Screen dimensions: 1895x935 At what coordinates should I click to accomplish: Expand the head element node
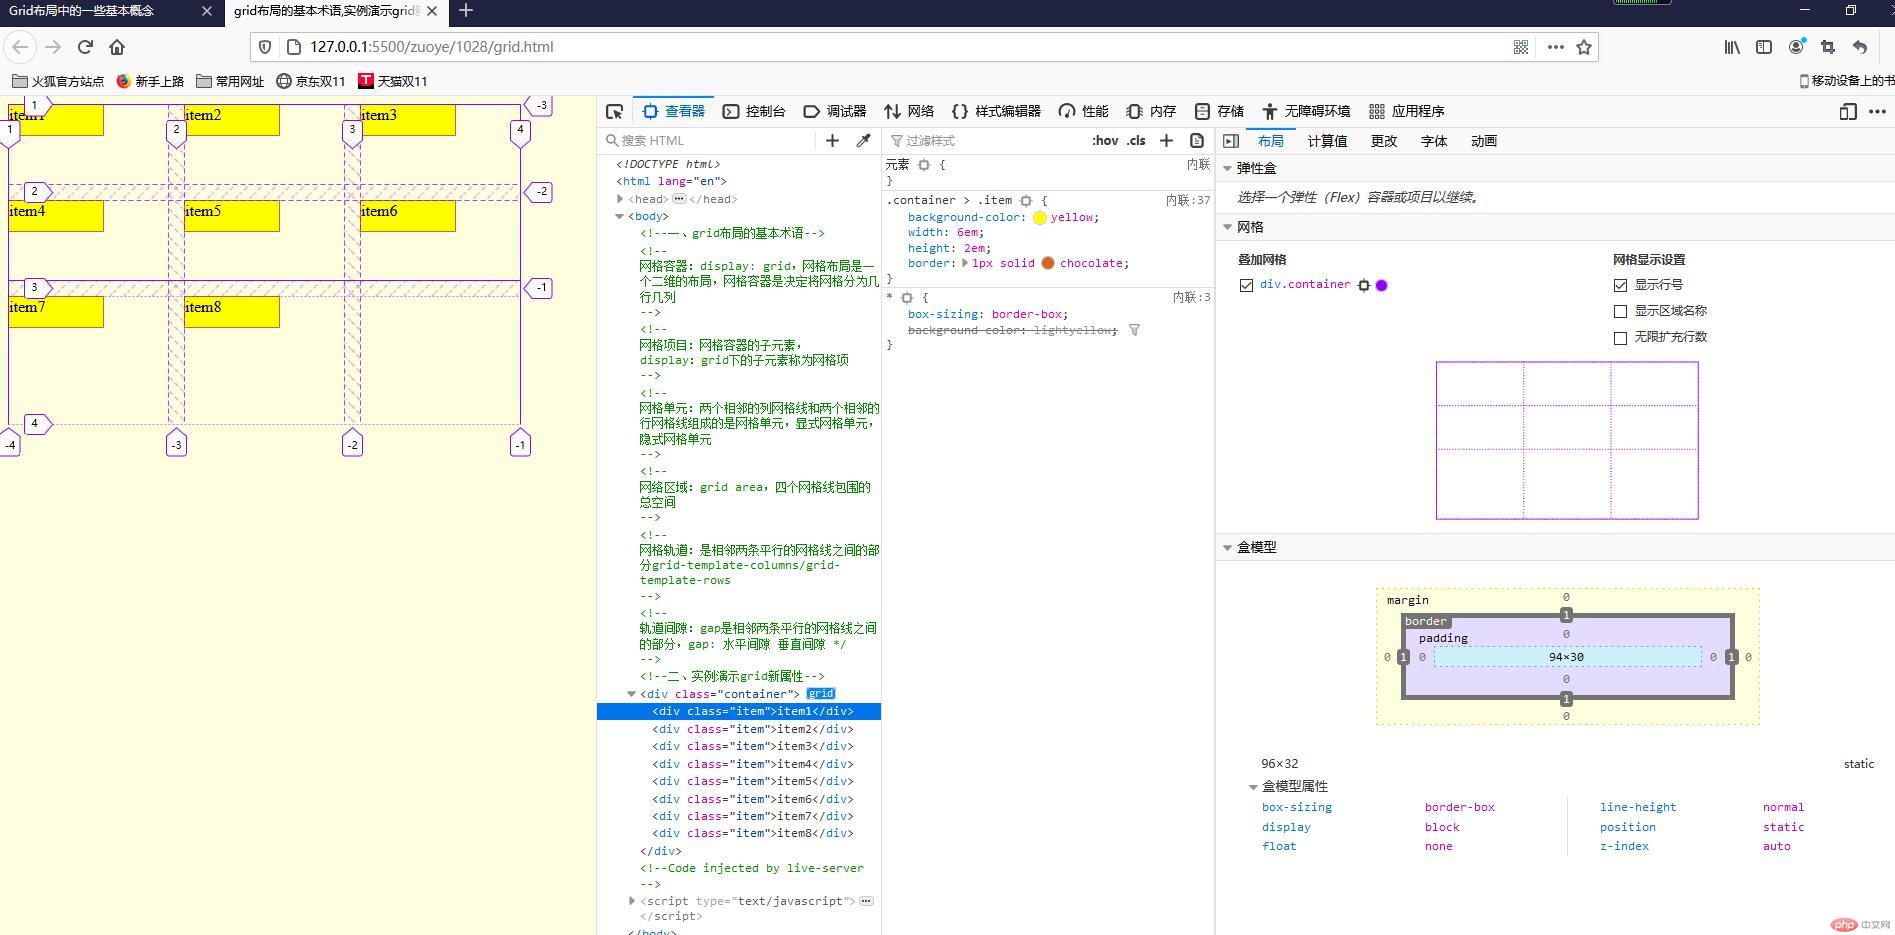[x=620, y=199]
